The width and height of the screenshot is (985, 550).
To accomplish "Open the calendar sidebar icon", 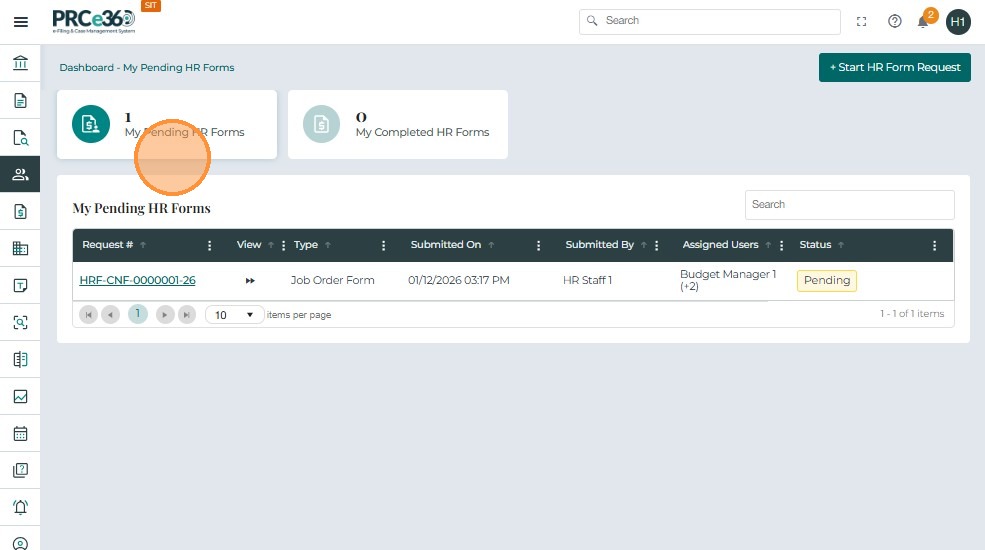I will 20,433.
